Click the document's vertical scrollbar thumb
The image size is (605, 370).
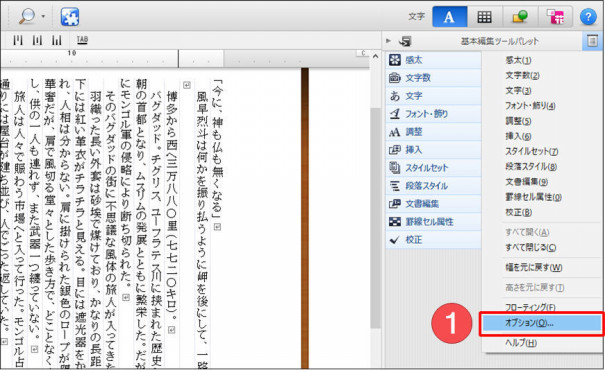(375, 218)
